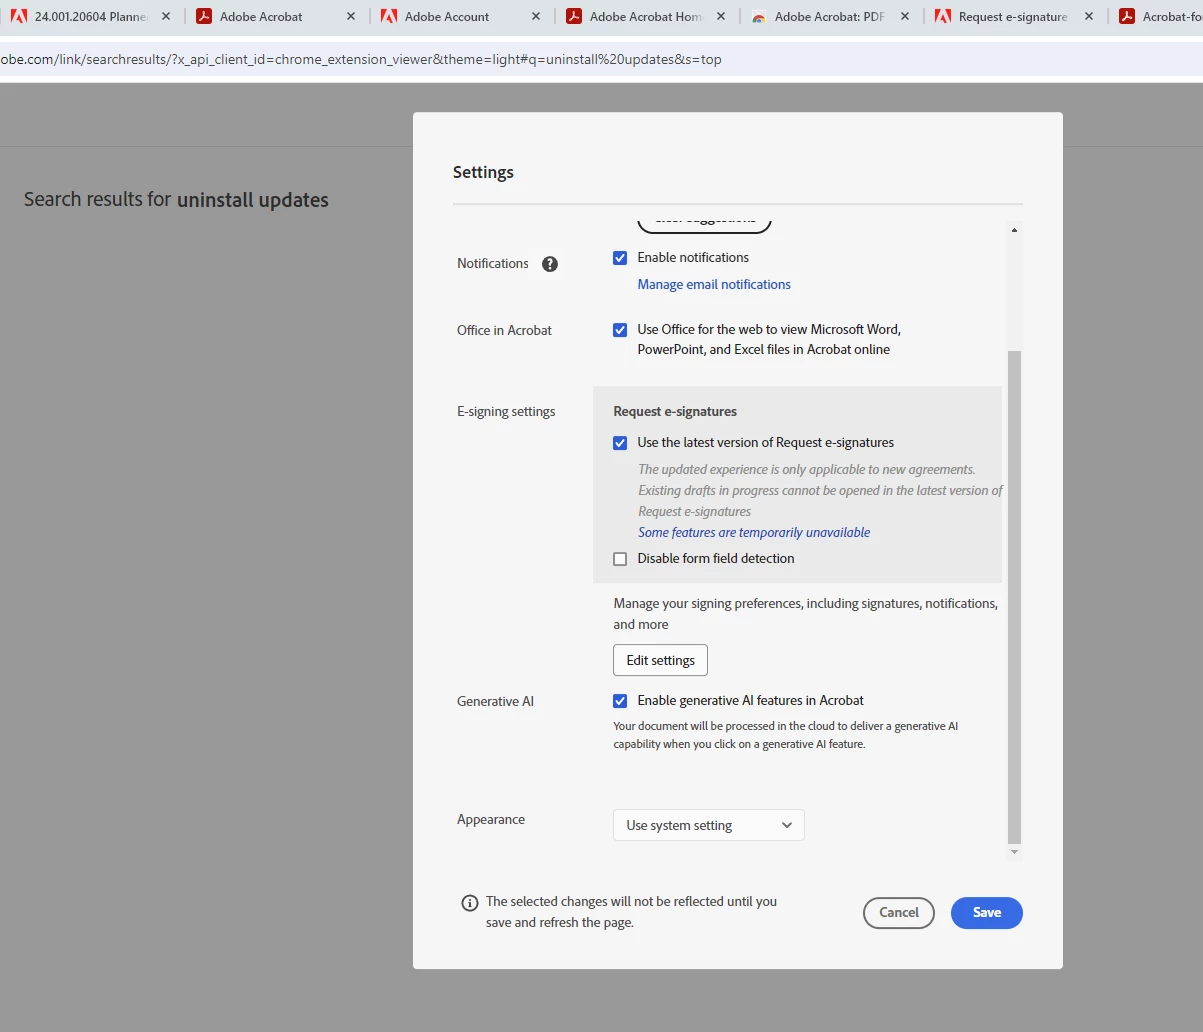Toggle the Enable notifications checkbox
Image resolution: width=1203 pixels, height=1032 pixels.
click(620, 258)
